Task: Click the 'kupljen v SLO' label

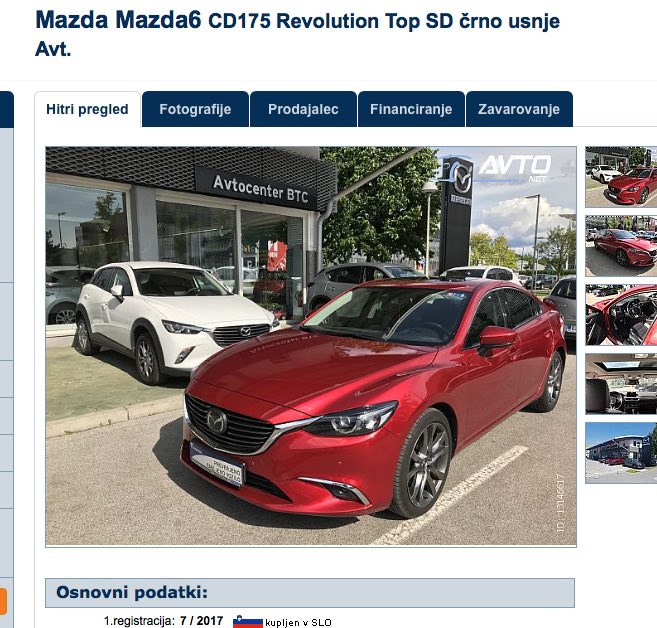Action: tap(298, 623)
